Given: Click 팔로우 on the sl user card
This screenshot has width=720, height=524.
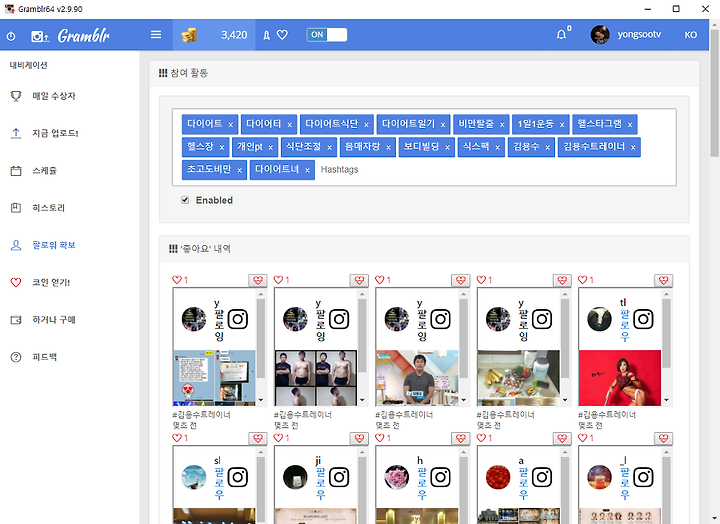Looking at the screenshot, I should [x=219, y=483].
